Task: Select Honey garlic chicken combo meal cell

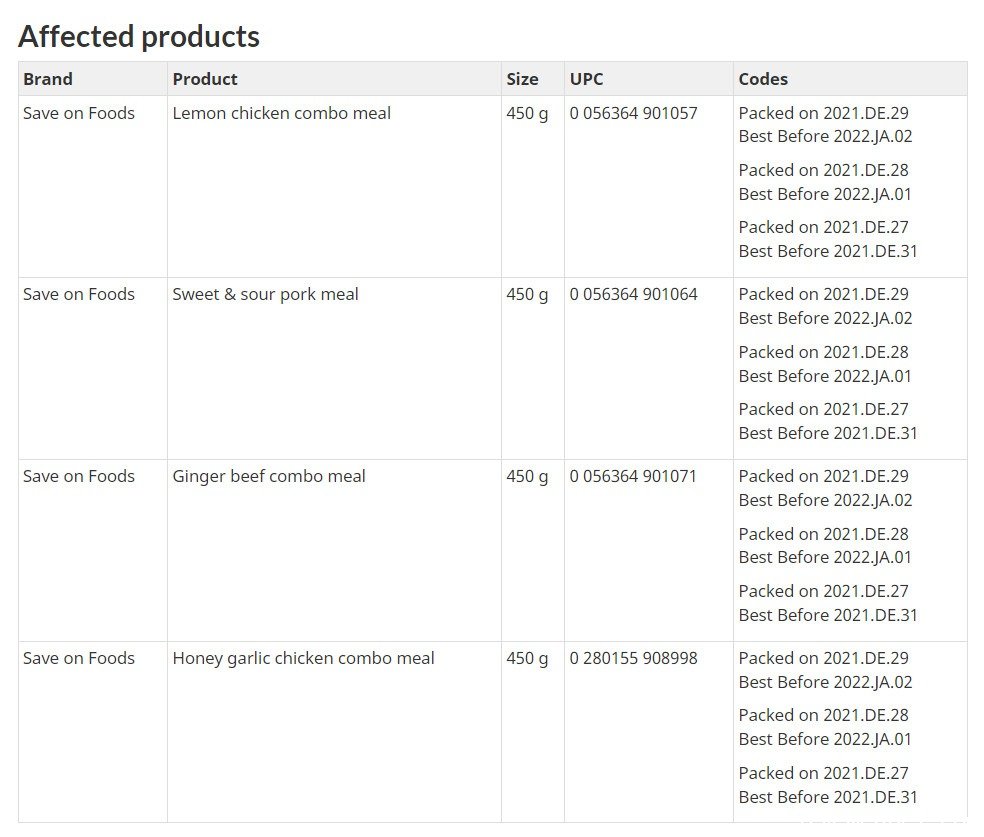Action: pos(303,658)
